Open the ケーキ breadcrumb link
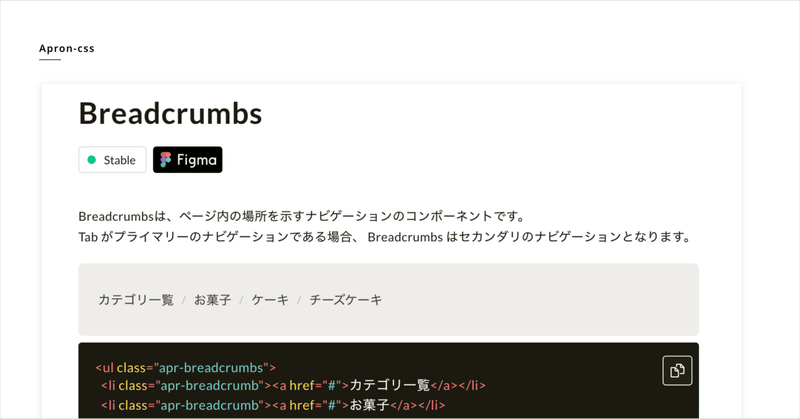Image resolution: width=800 pixels, height=419 pixels. [270, 300]
